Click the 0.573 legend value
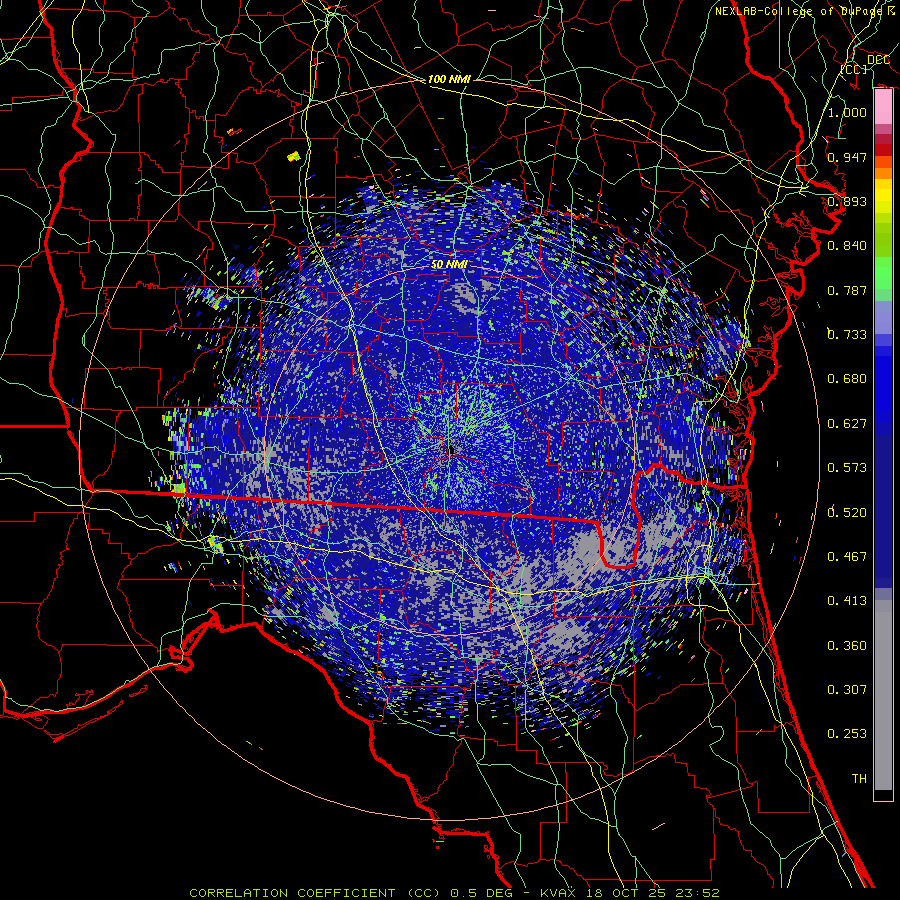 pyautogui.click(x=847, y=468)
